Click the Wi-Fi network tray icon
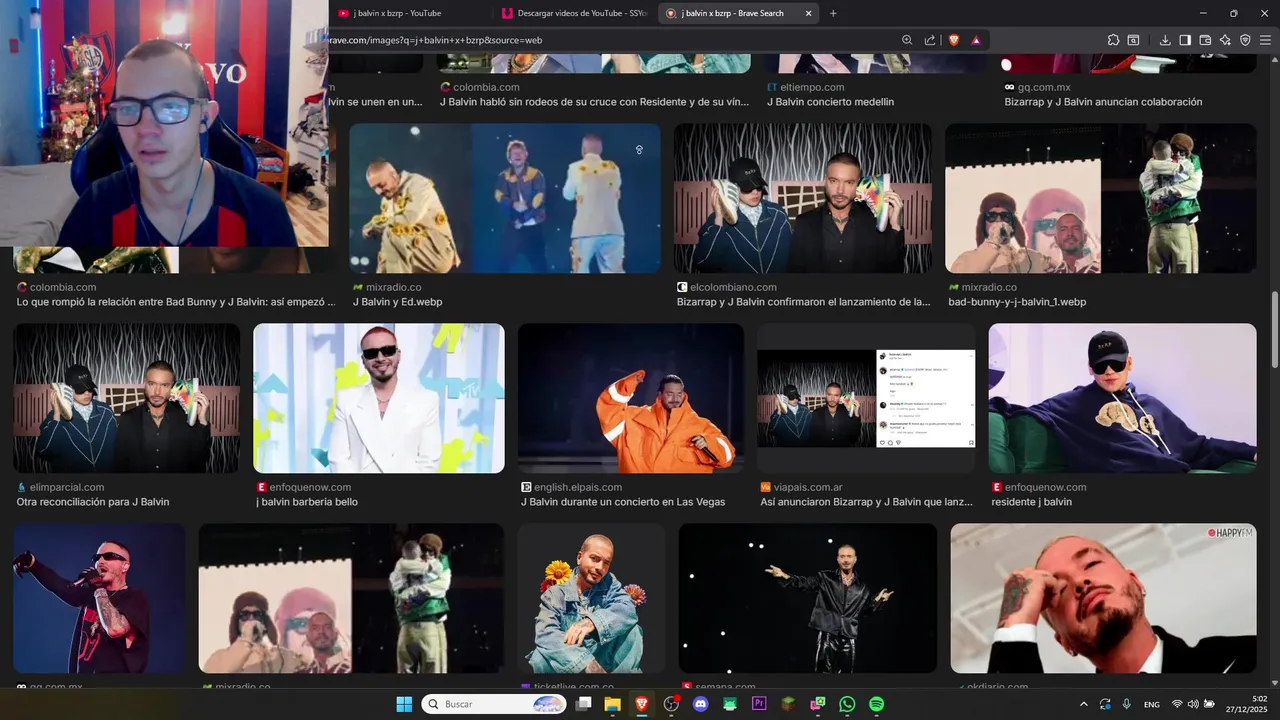1280x720 pixels. (1177, 704)
